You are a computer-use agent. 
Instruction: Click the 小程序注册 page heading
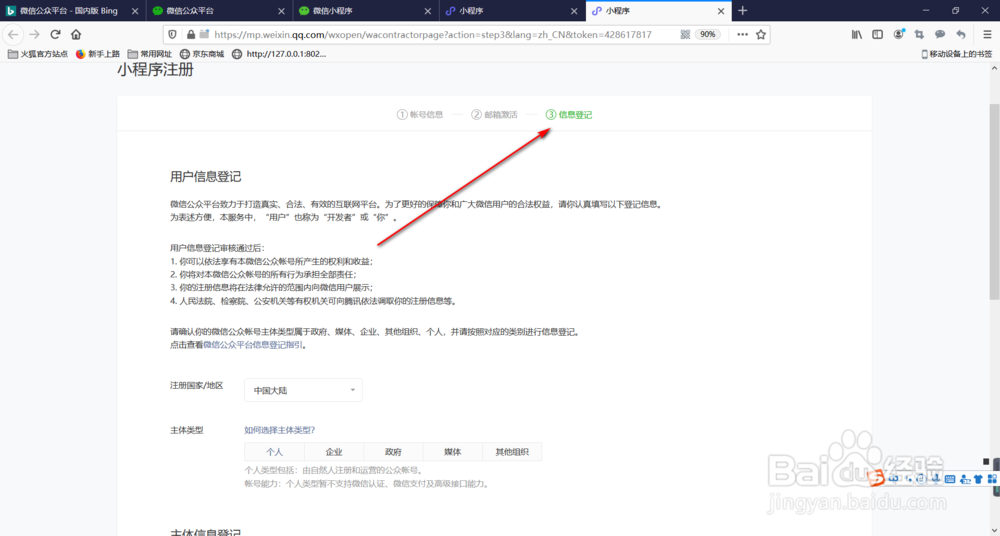(x=155, y=70)
